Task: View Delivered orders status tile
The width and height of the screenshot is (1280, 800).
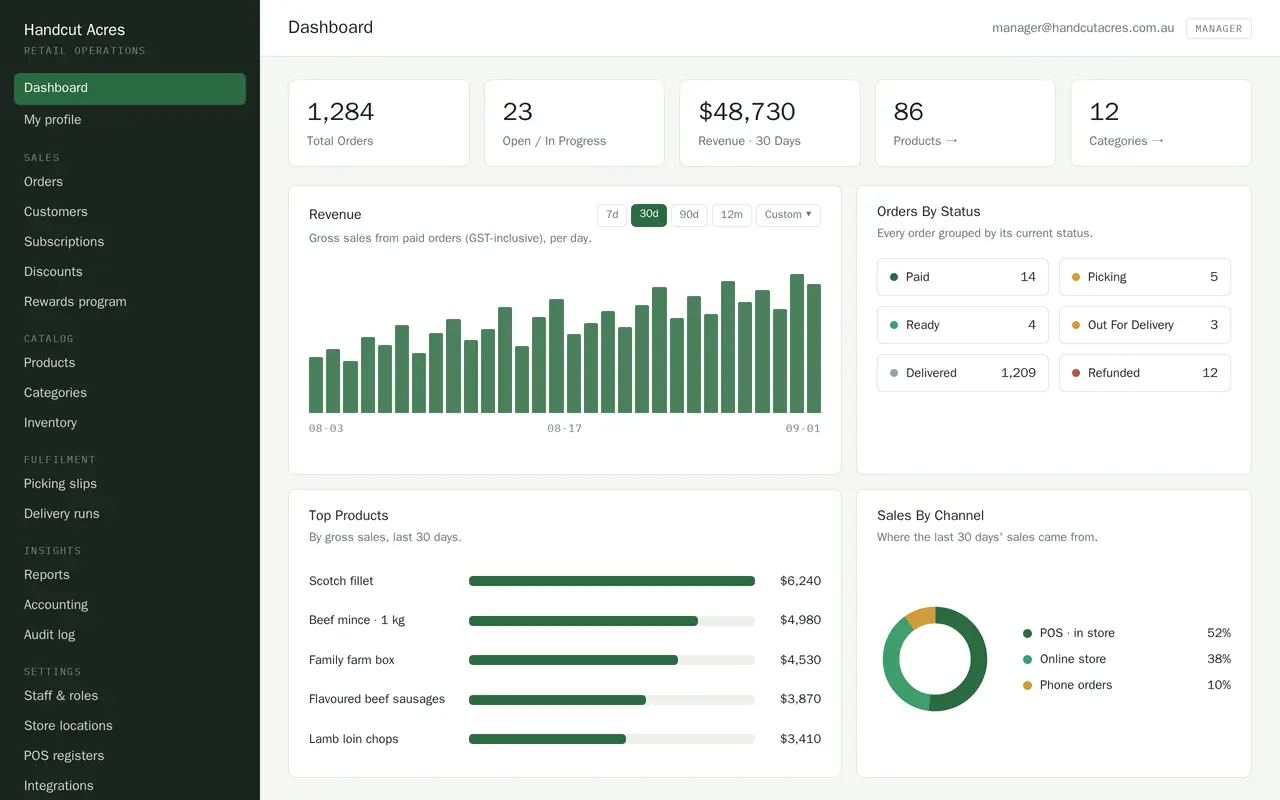Action: pyautogui.click(x=963, y=373)
